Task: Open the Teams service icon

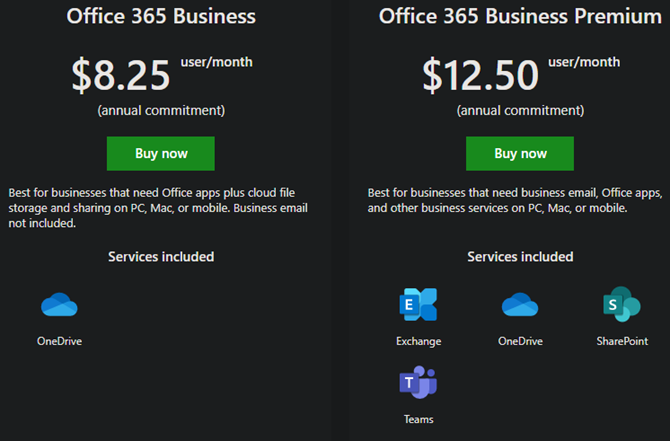Action: (x=418, y=382)
